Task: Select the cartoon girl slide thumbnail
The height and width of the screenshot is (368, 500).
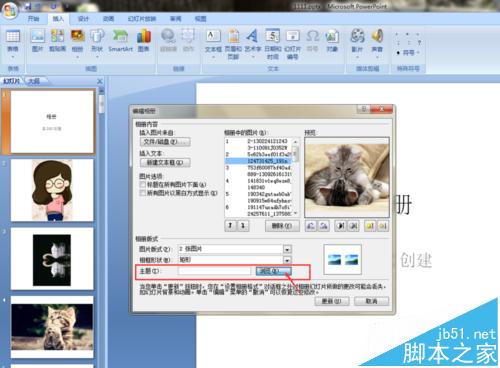Action: coord(52,190)
